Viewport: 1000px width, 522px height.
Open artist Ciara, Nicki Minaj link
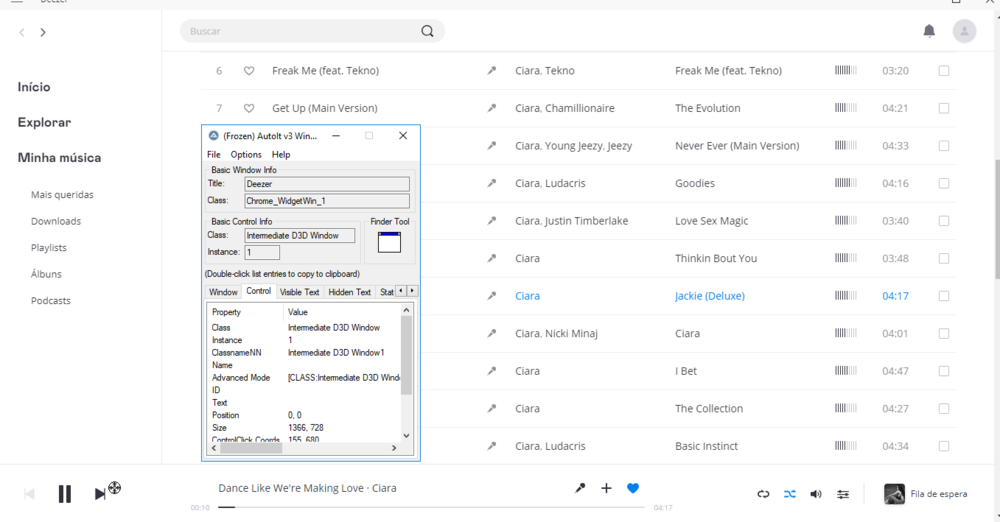(x=556, y=334)
